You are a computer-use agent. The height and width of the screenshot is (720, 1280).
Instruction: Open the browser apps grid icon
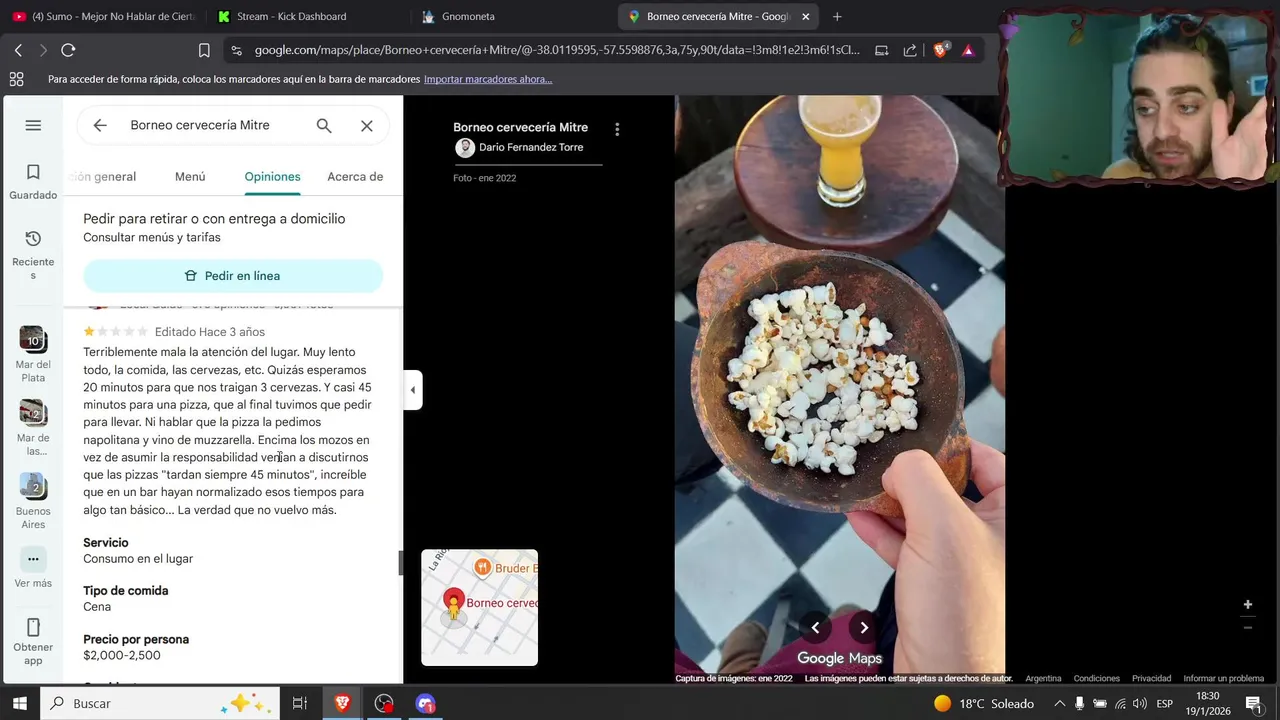tap(16, 79)
